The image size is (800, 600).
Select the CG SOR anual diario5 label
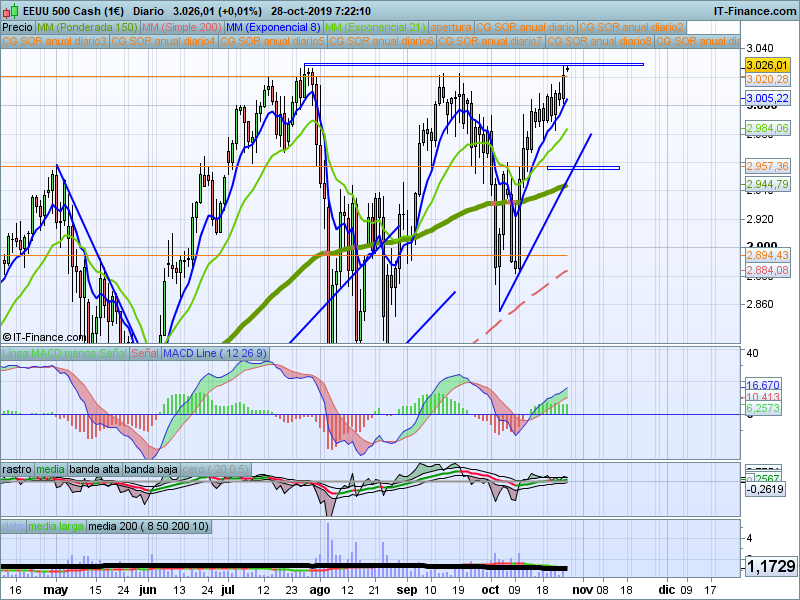pyautogui.click(x=273, y=42)
